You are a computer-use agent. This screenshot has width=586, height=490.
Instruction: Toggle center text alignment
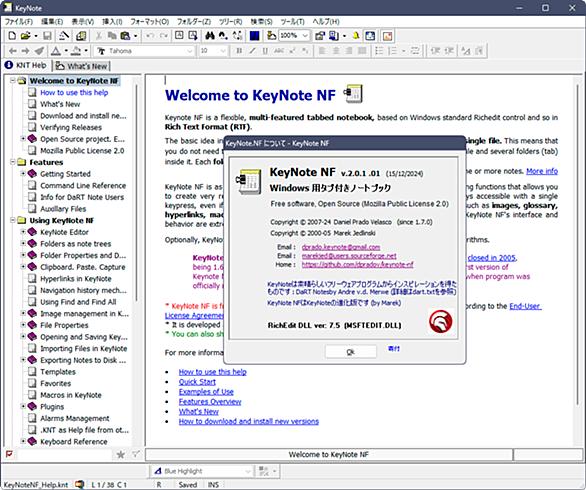tap(336, 50)
